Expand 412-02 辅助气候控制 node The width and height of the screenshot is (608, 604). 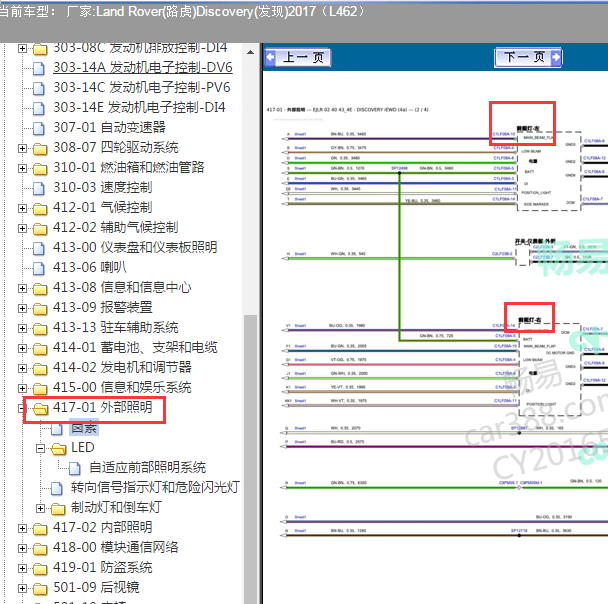click(22, 228)
